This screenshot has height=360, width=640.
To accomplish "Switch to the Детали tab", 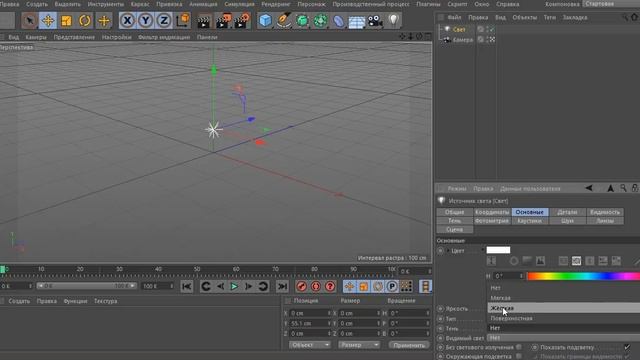I will tap(567, 212).
